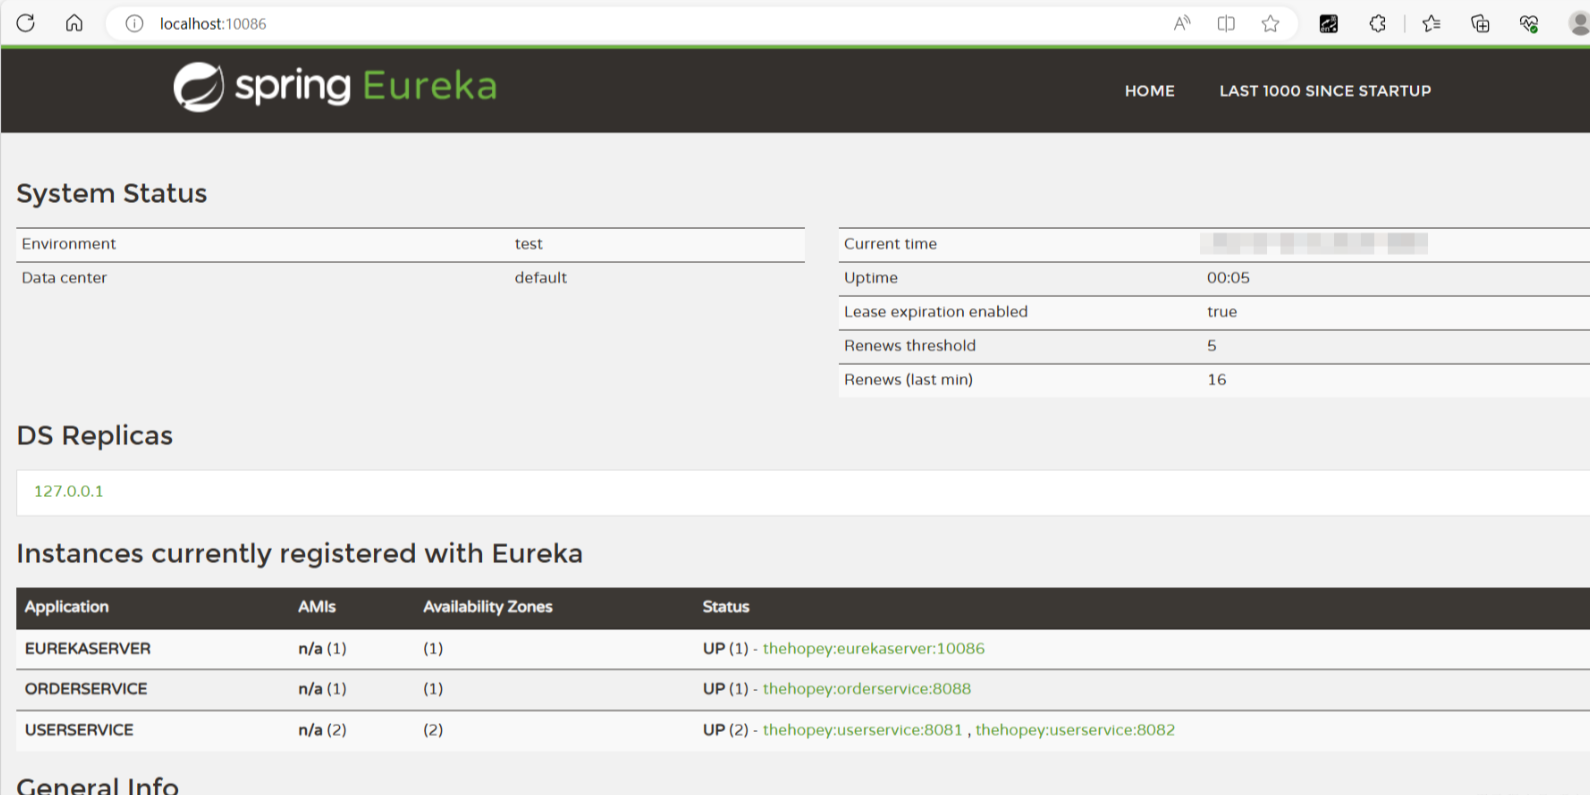Screen dimensions: 1590x795
Task: Open the HOME navigation item
Action: point(1149,91)
